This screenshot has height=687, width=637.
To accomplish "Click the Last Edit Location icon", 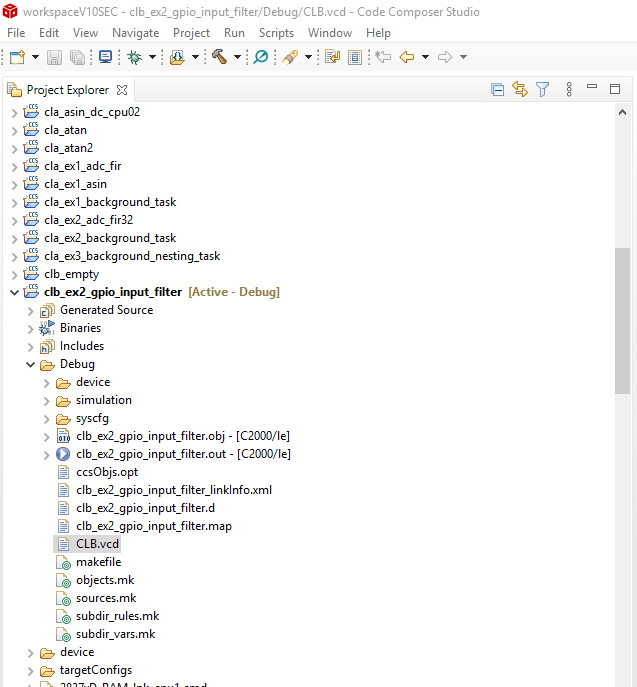I will pos(383,57).
